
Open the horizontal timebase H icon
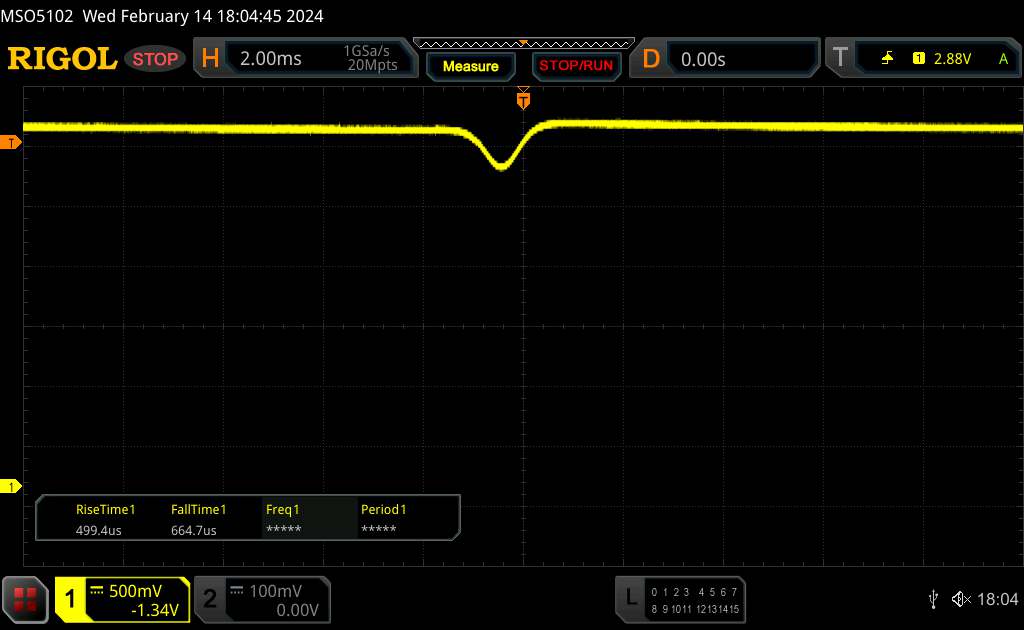[x=210, y=58]
